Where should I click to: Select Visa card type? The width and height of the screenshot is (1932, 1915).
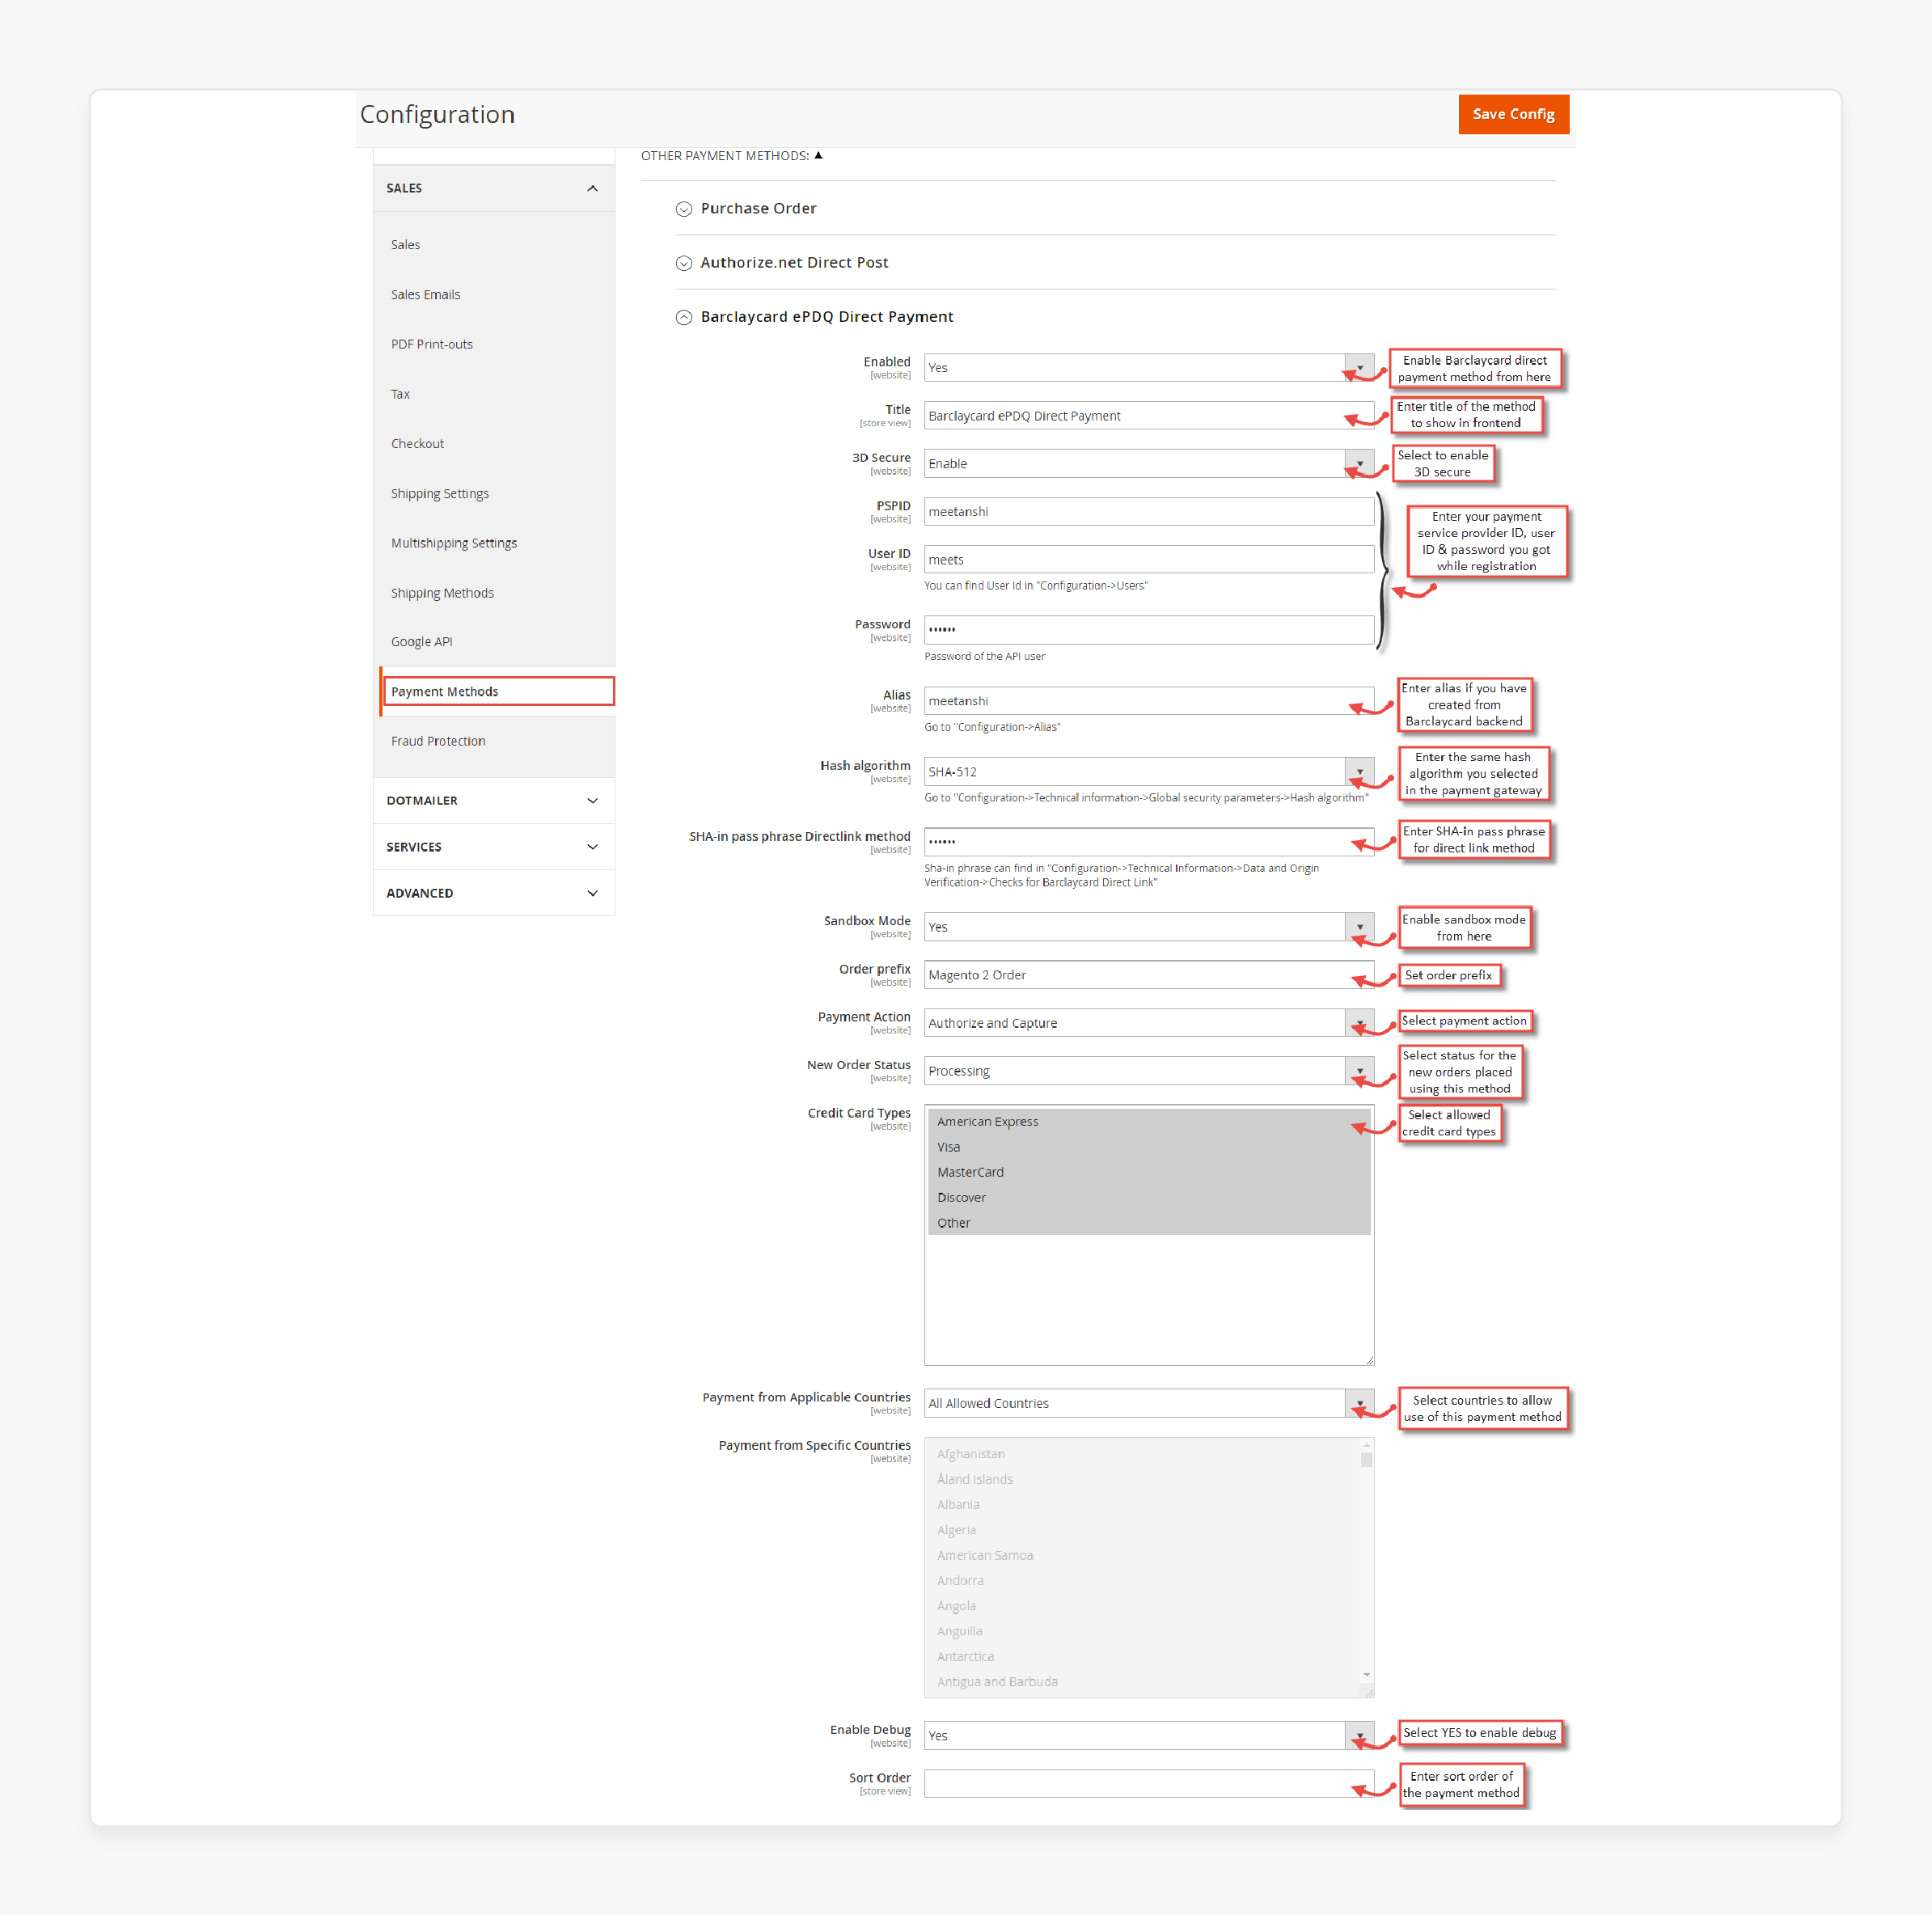[1148, 1147]
